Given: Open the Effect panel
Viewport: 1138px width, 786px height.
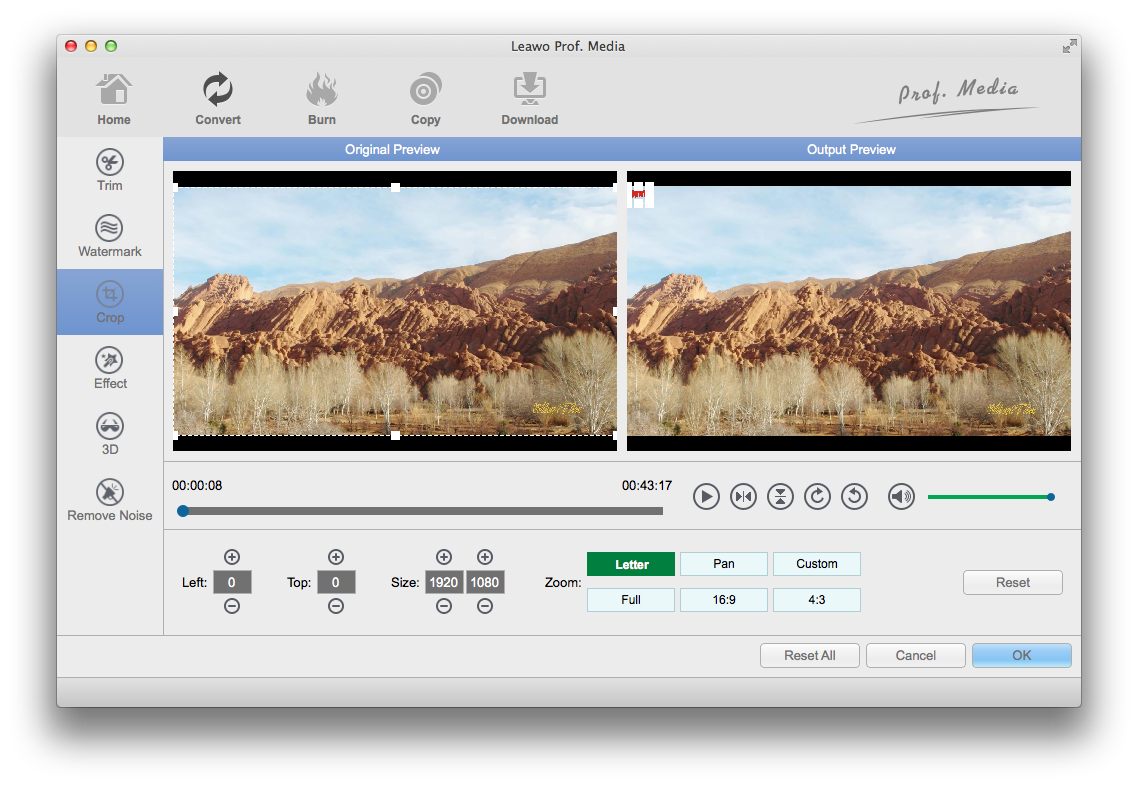Looking at the screenshot, I should (110, 368).
